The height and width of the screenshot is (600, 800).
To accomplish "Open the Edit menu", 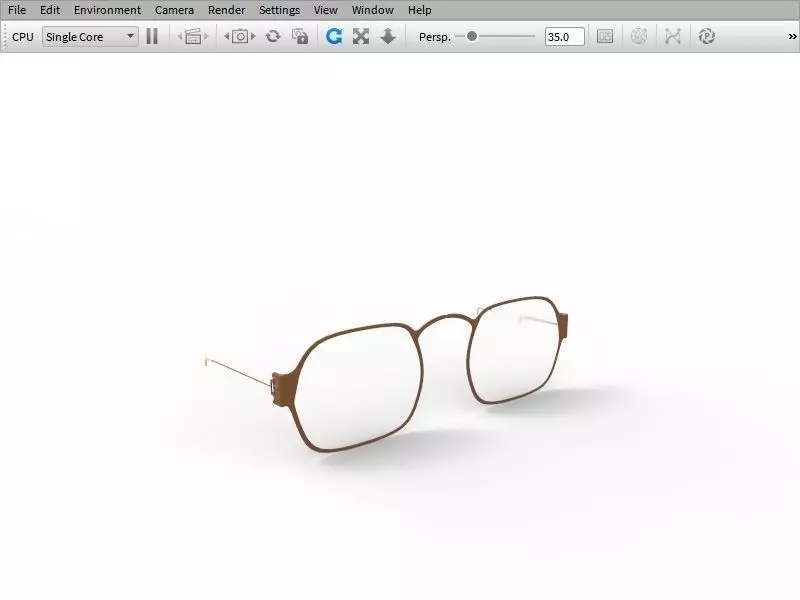I will coord(50,10).
